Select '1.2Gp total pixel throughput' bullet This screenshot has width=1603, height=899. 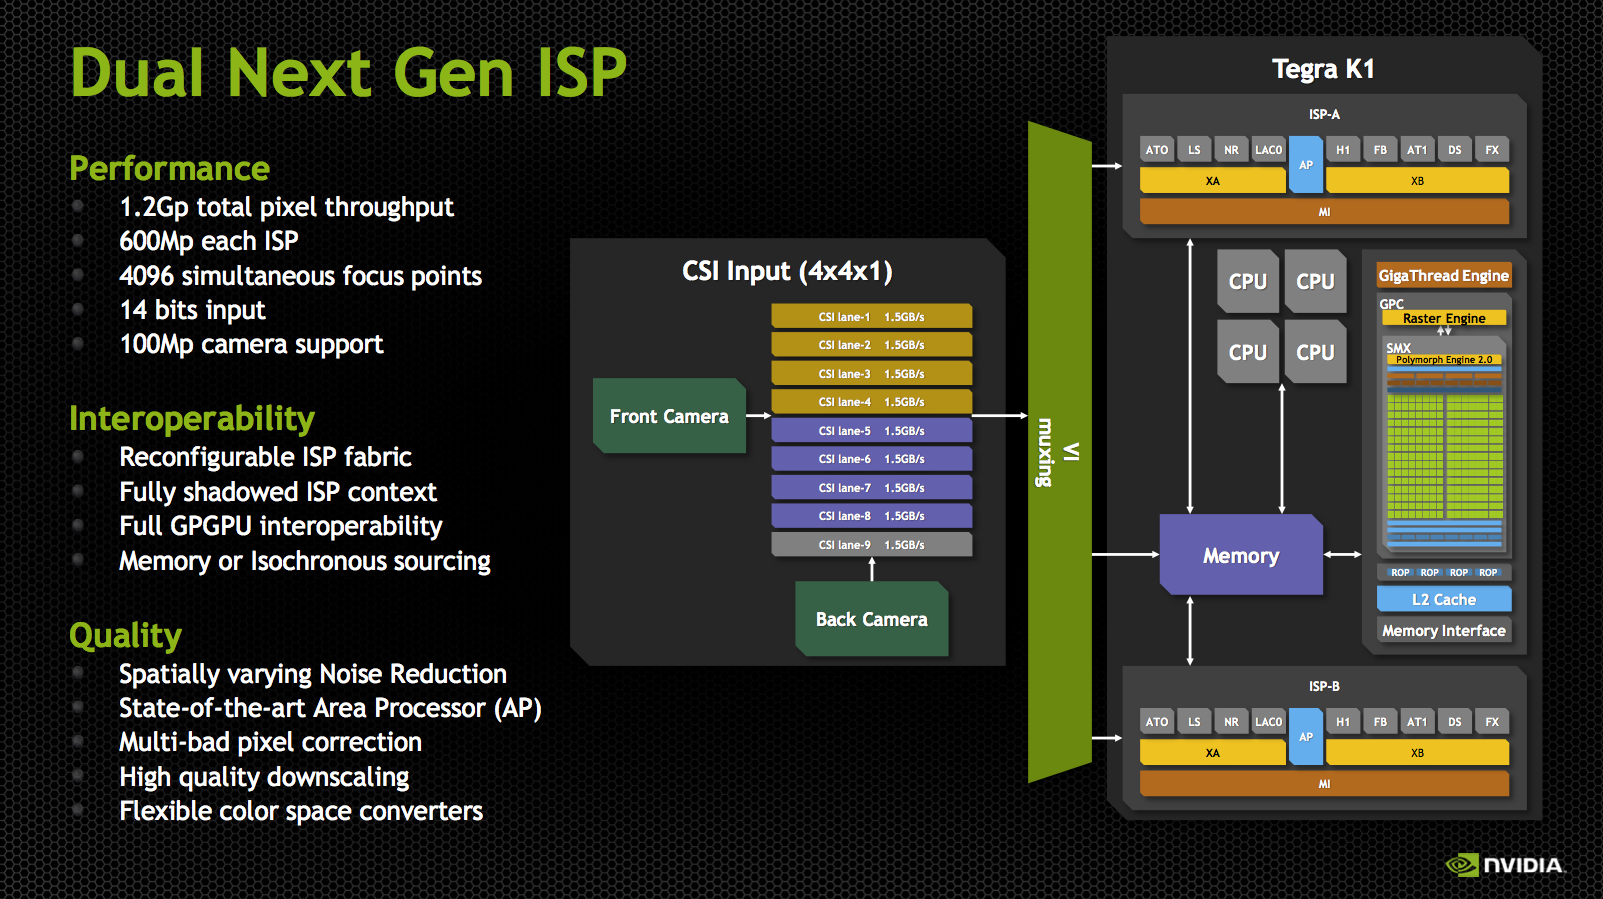point(286,207)
